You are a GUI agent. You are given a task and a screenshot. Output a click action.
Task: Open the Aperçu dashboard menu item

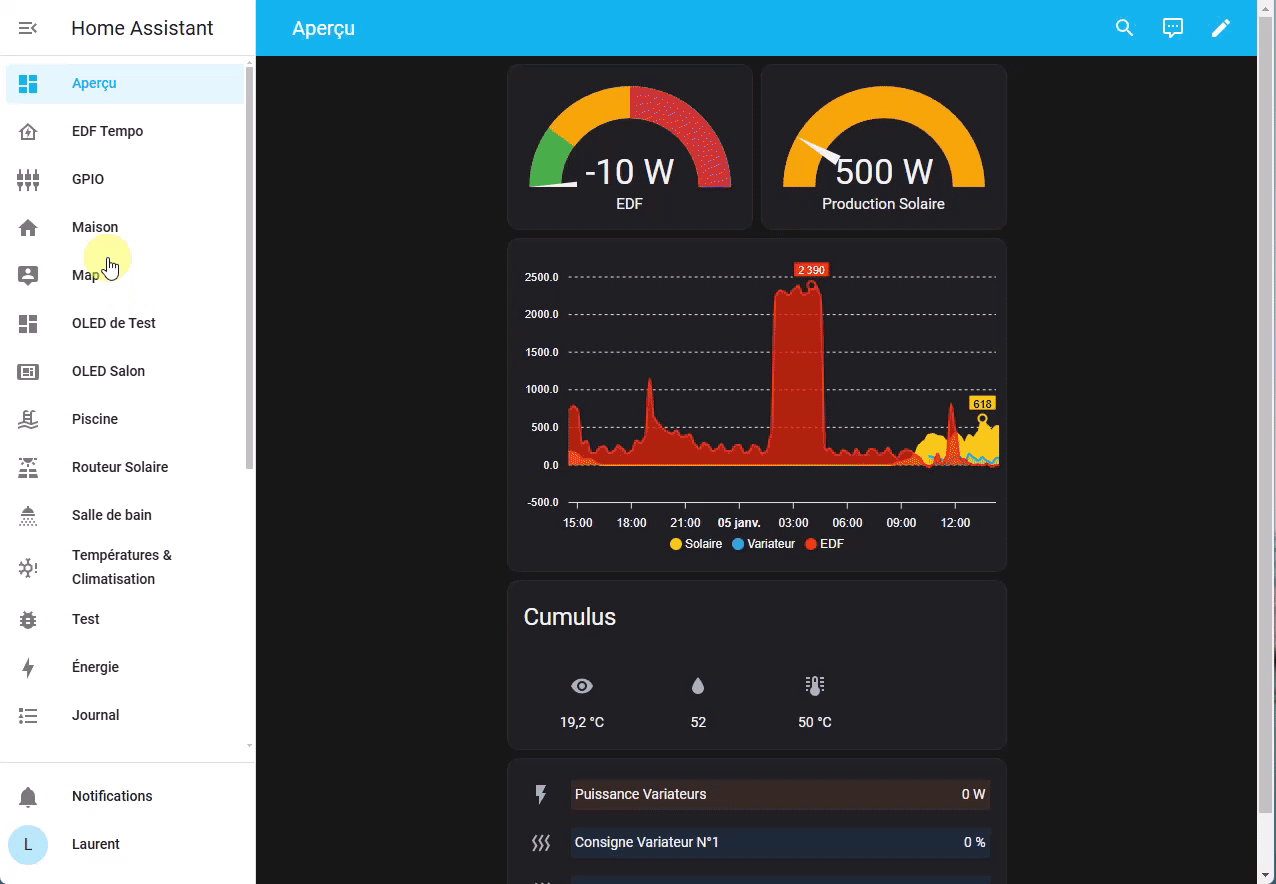click(125, 84)
